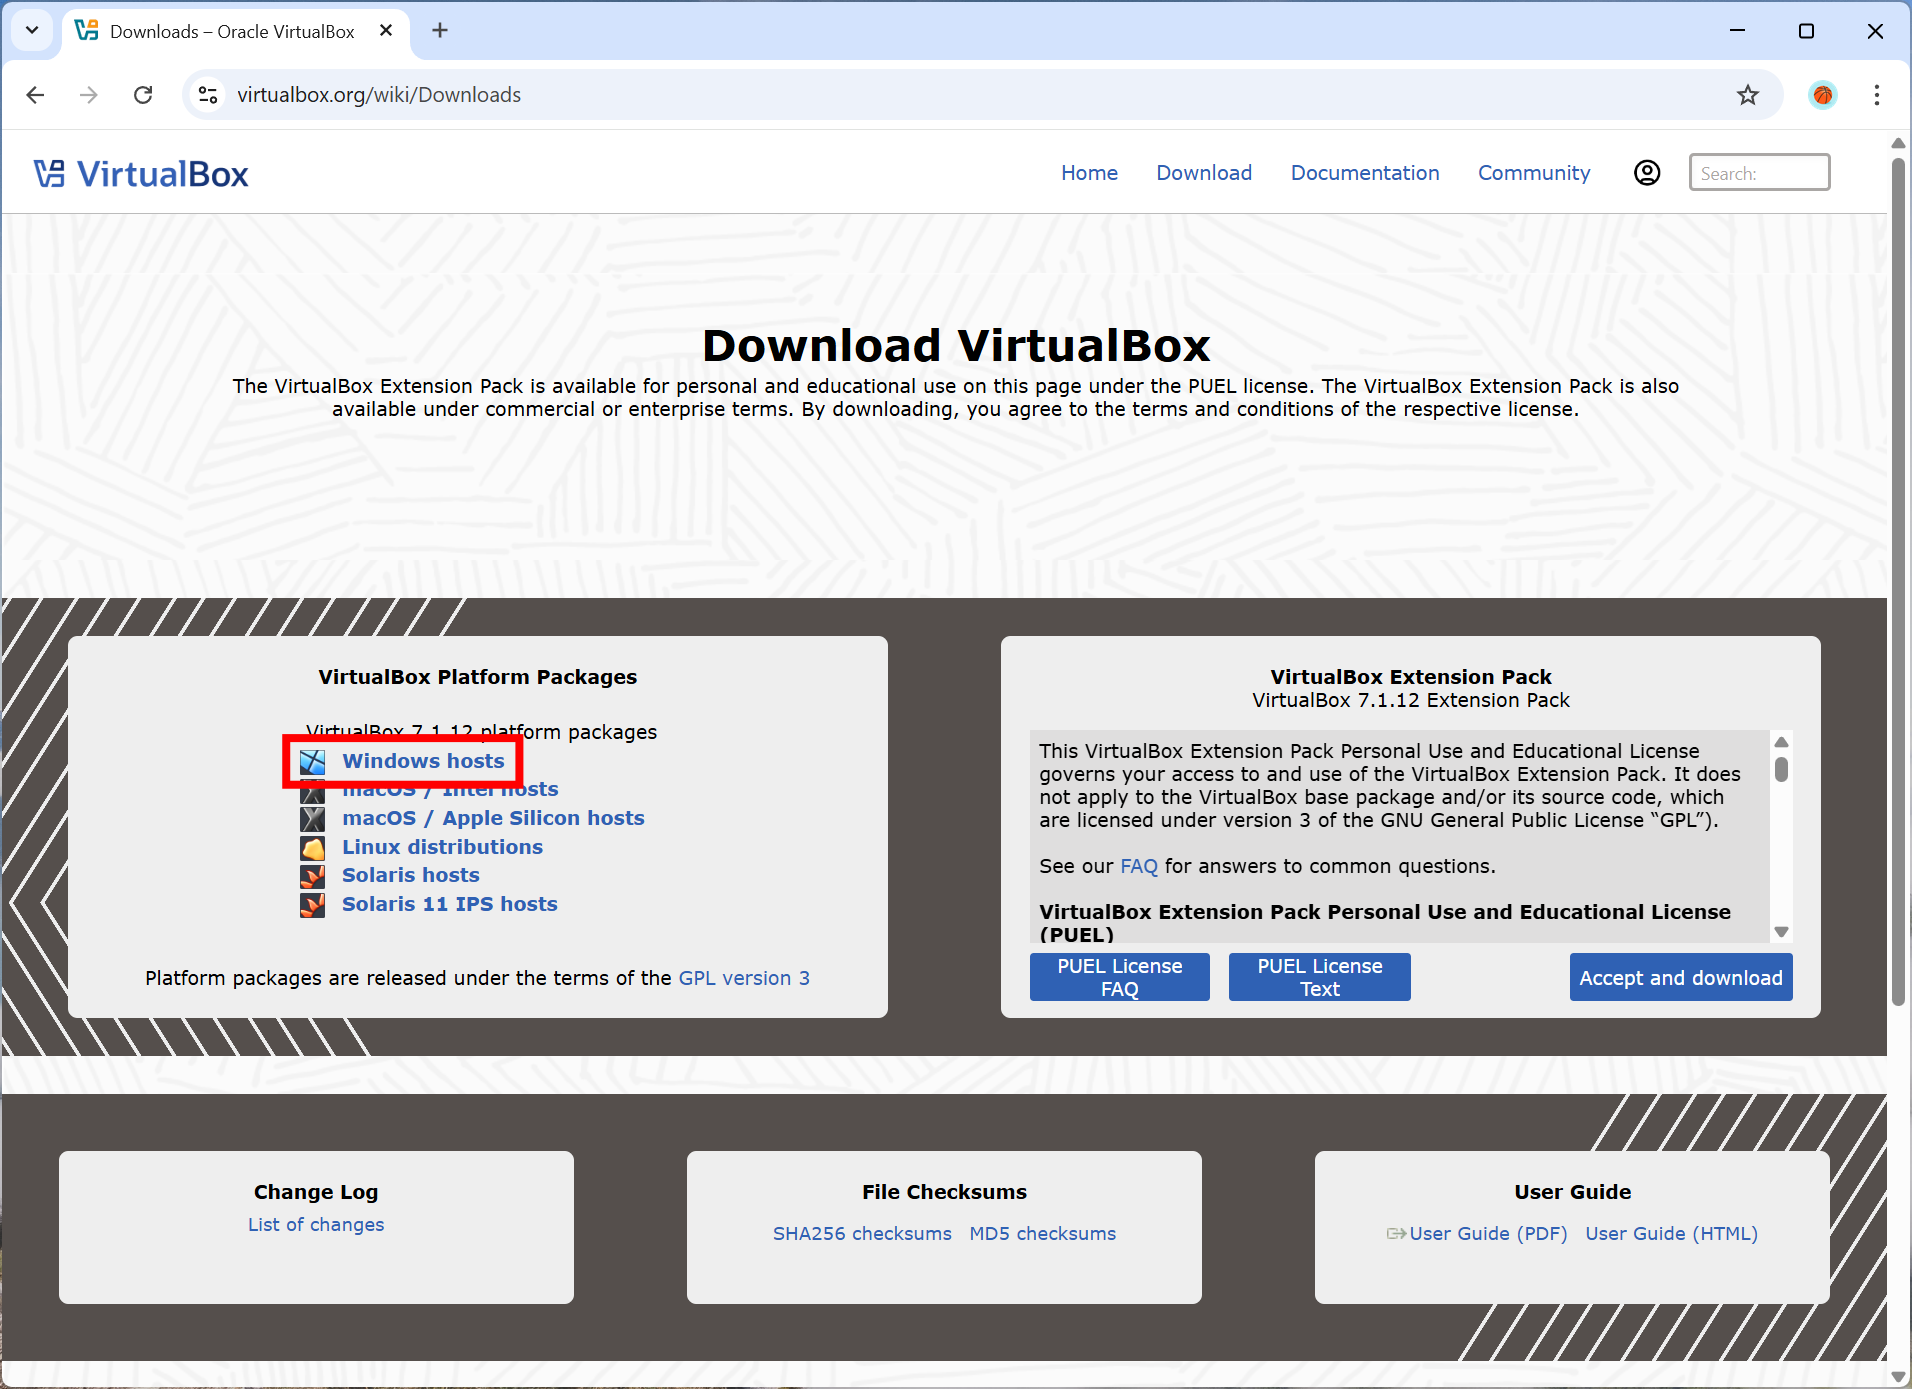The height and width of the screenshot is (1389, 1912).
Task: Click inside the Search field
Action: [1758, 172]
